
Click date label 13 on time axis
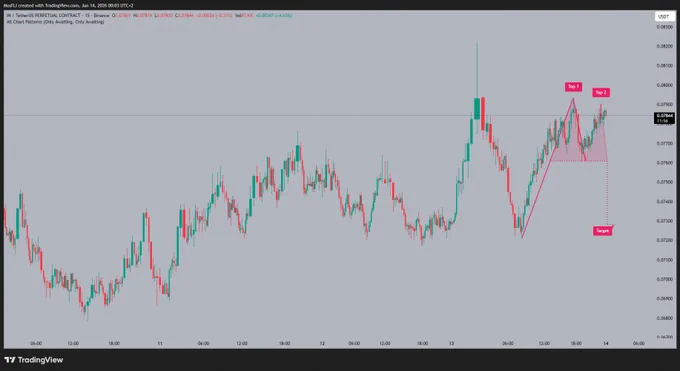pos(451,343)
